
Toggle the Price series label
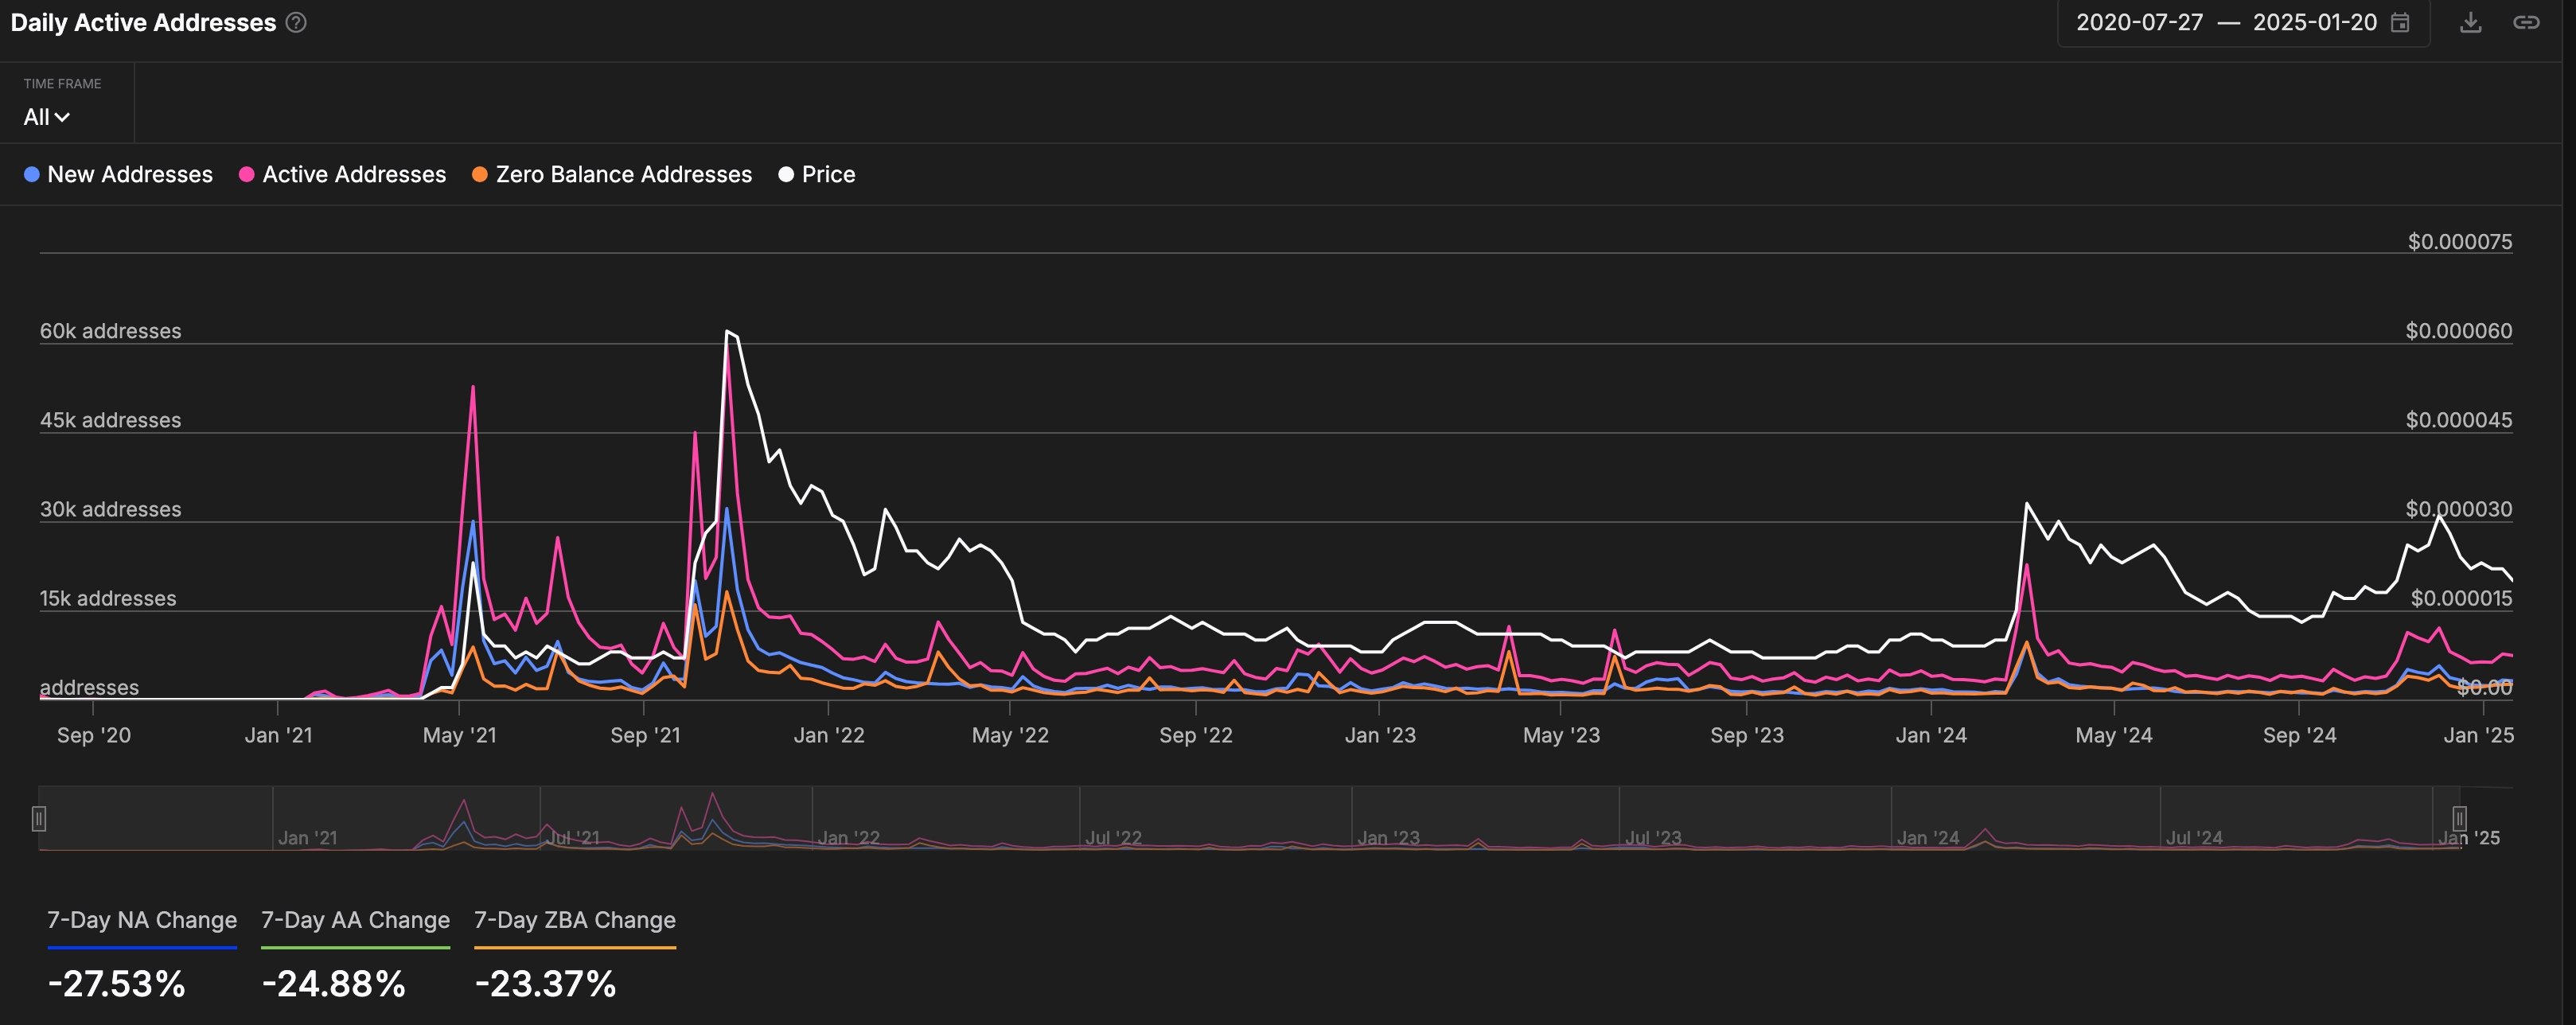828,175
